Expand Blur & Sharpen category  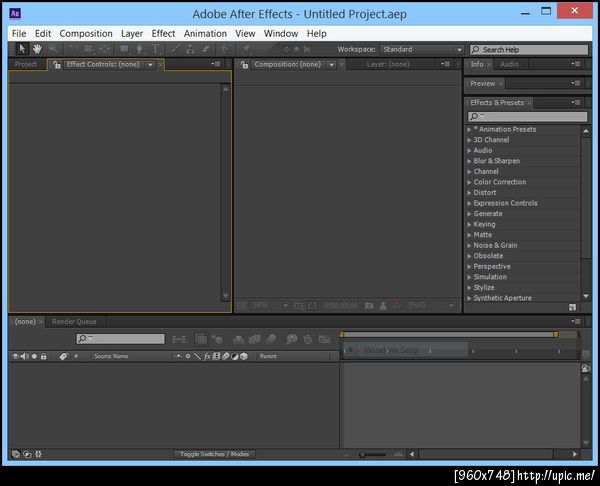(469, 161)
